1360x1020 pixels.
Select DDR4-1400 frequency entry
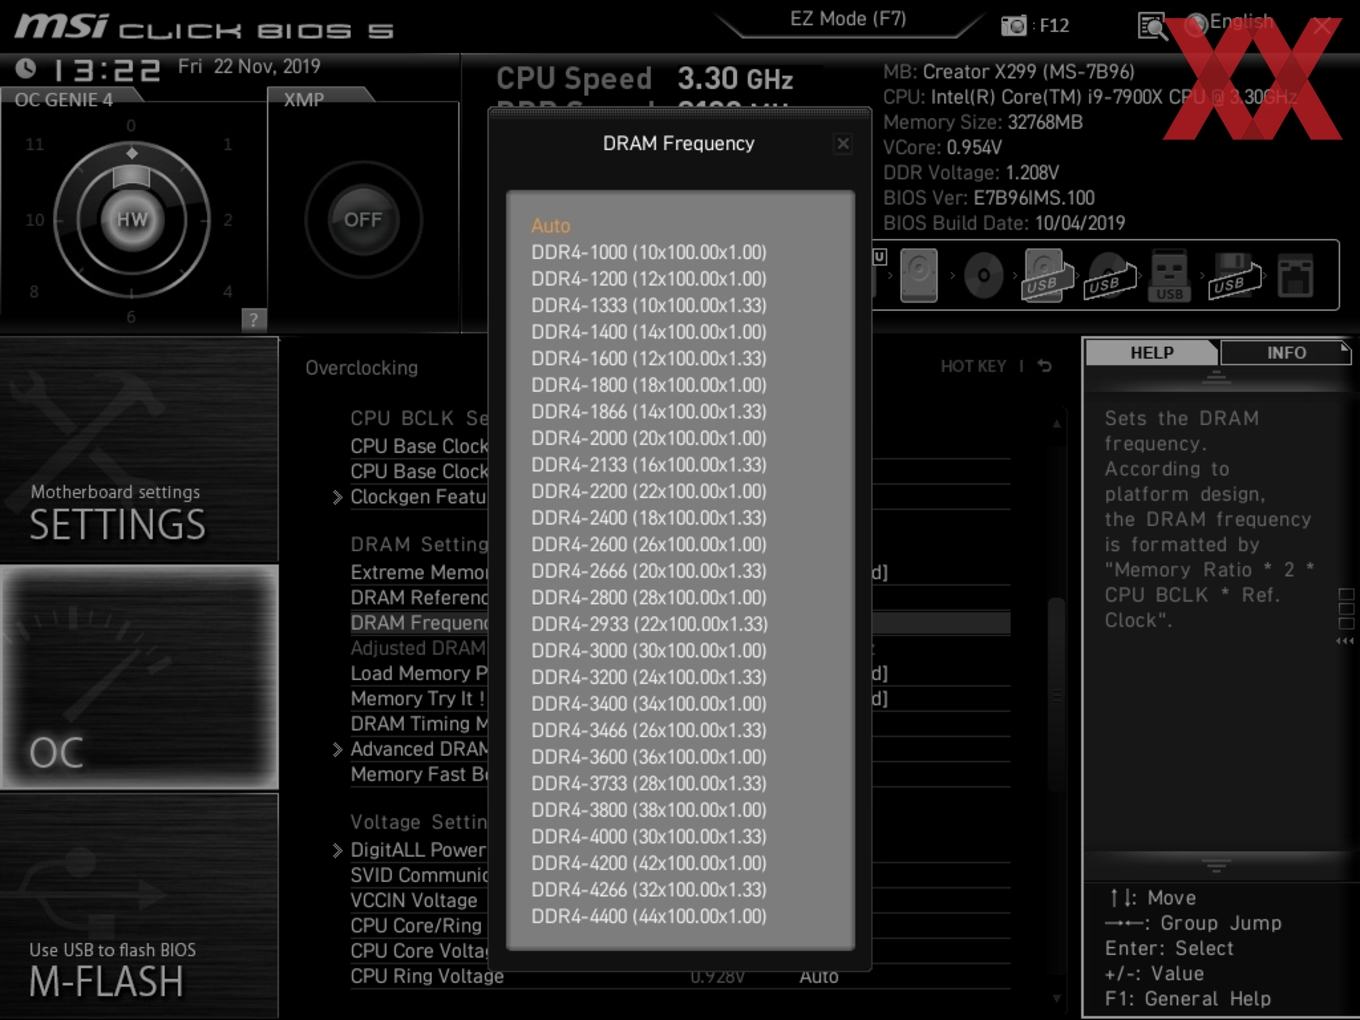[x=649, y=332]
